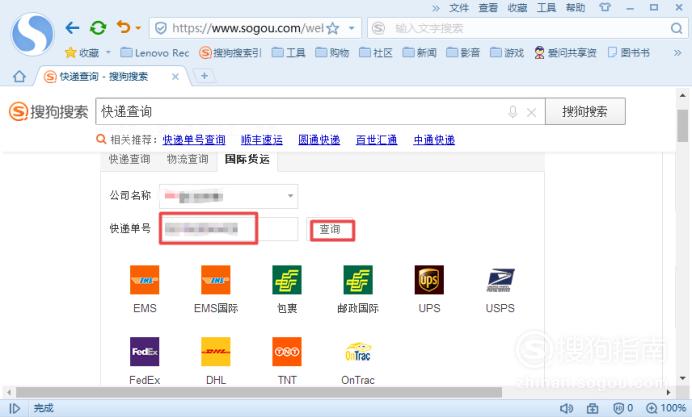Open the 文件 menu
Image resolution: width=692 pixels, height=417 pixels.
pos(459,8)
